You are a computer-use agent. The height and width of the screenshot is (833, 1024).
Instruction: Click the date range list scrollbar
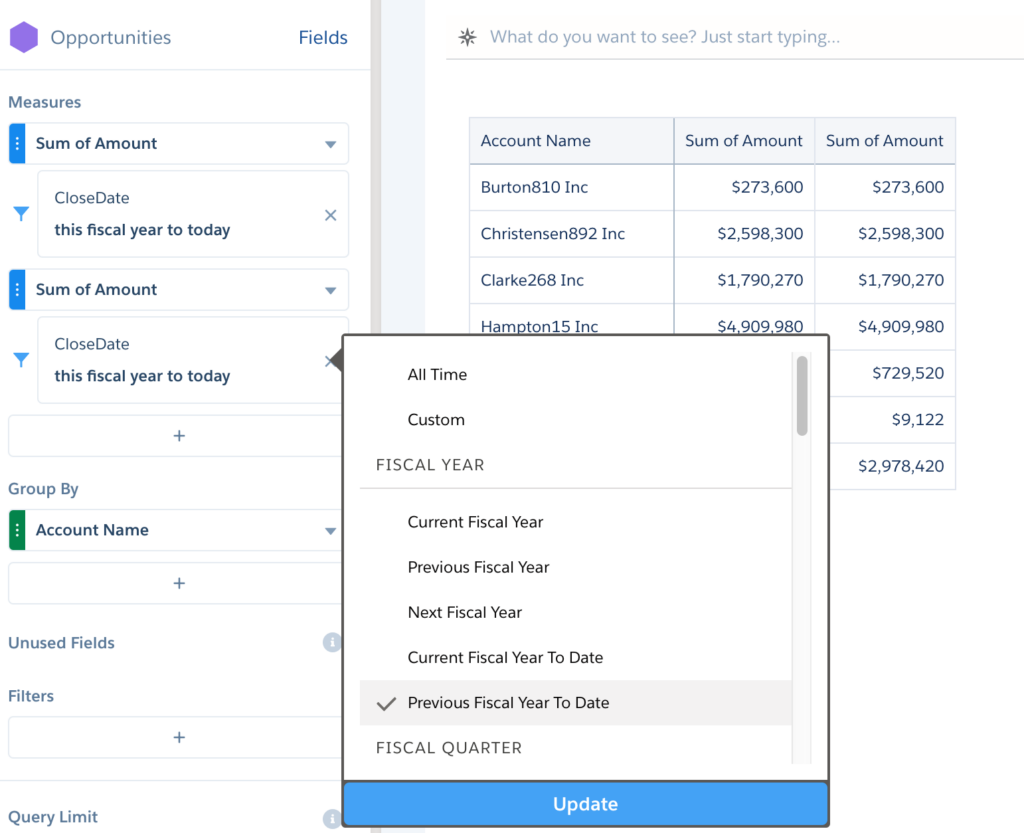[802, 396]
